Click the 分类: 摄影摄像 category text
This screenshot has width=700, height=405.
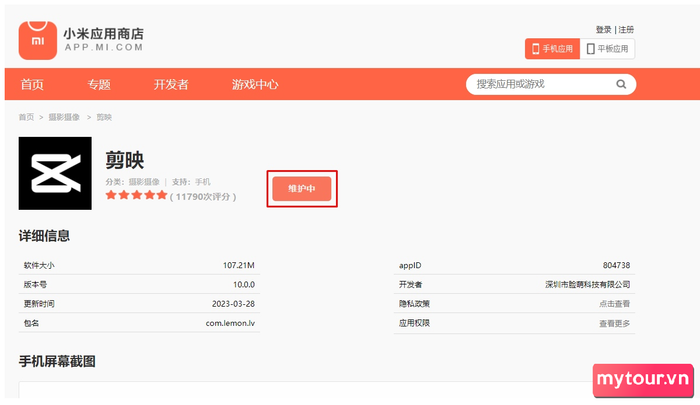tap(133, 182)
